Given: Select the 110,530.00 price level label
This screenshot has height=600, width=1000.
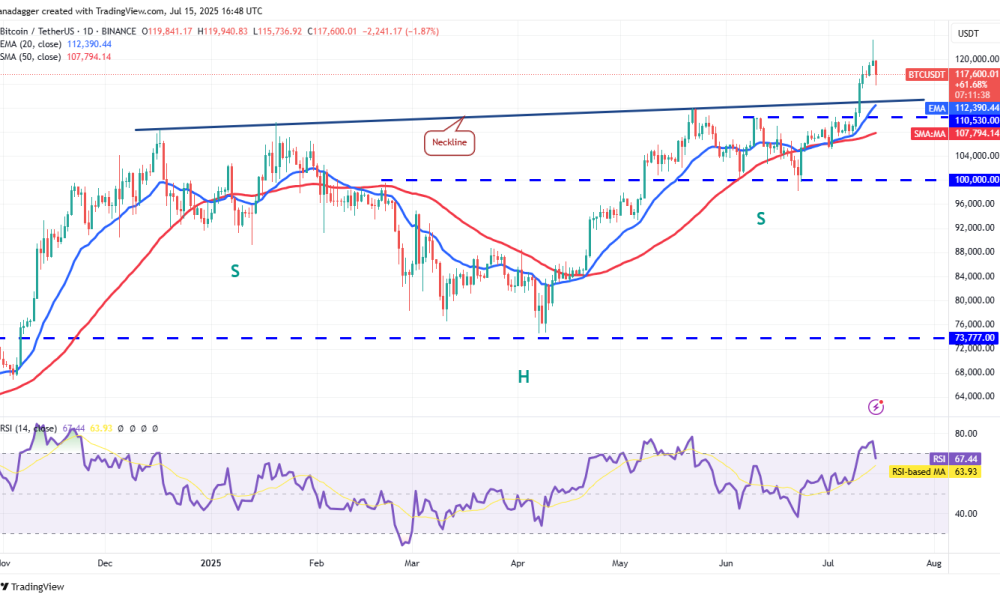Looking at the screenshot, I should 974,119.
